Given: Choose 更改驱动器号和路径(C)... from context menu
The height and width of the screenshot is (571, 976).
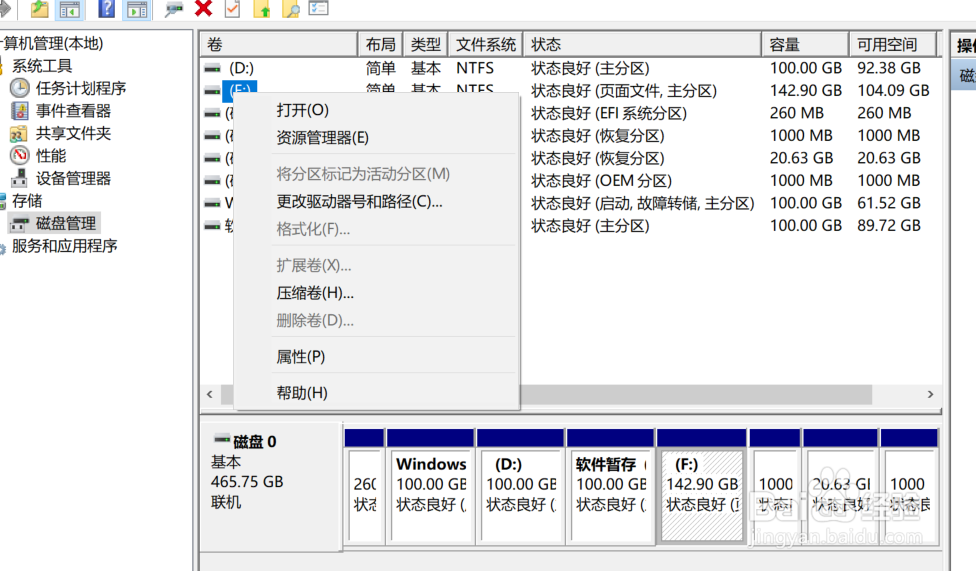Looking at the screenshot, I should pyautogui.click(x=359, y=202).
